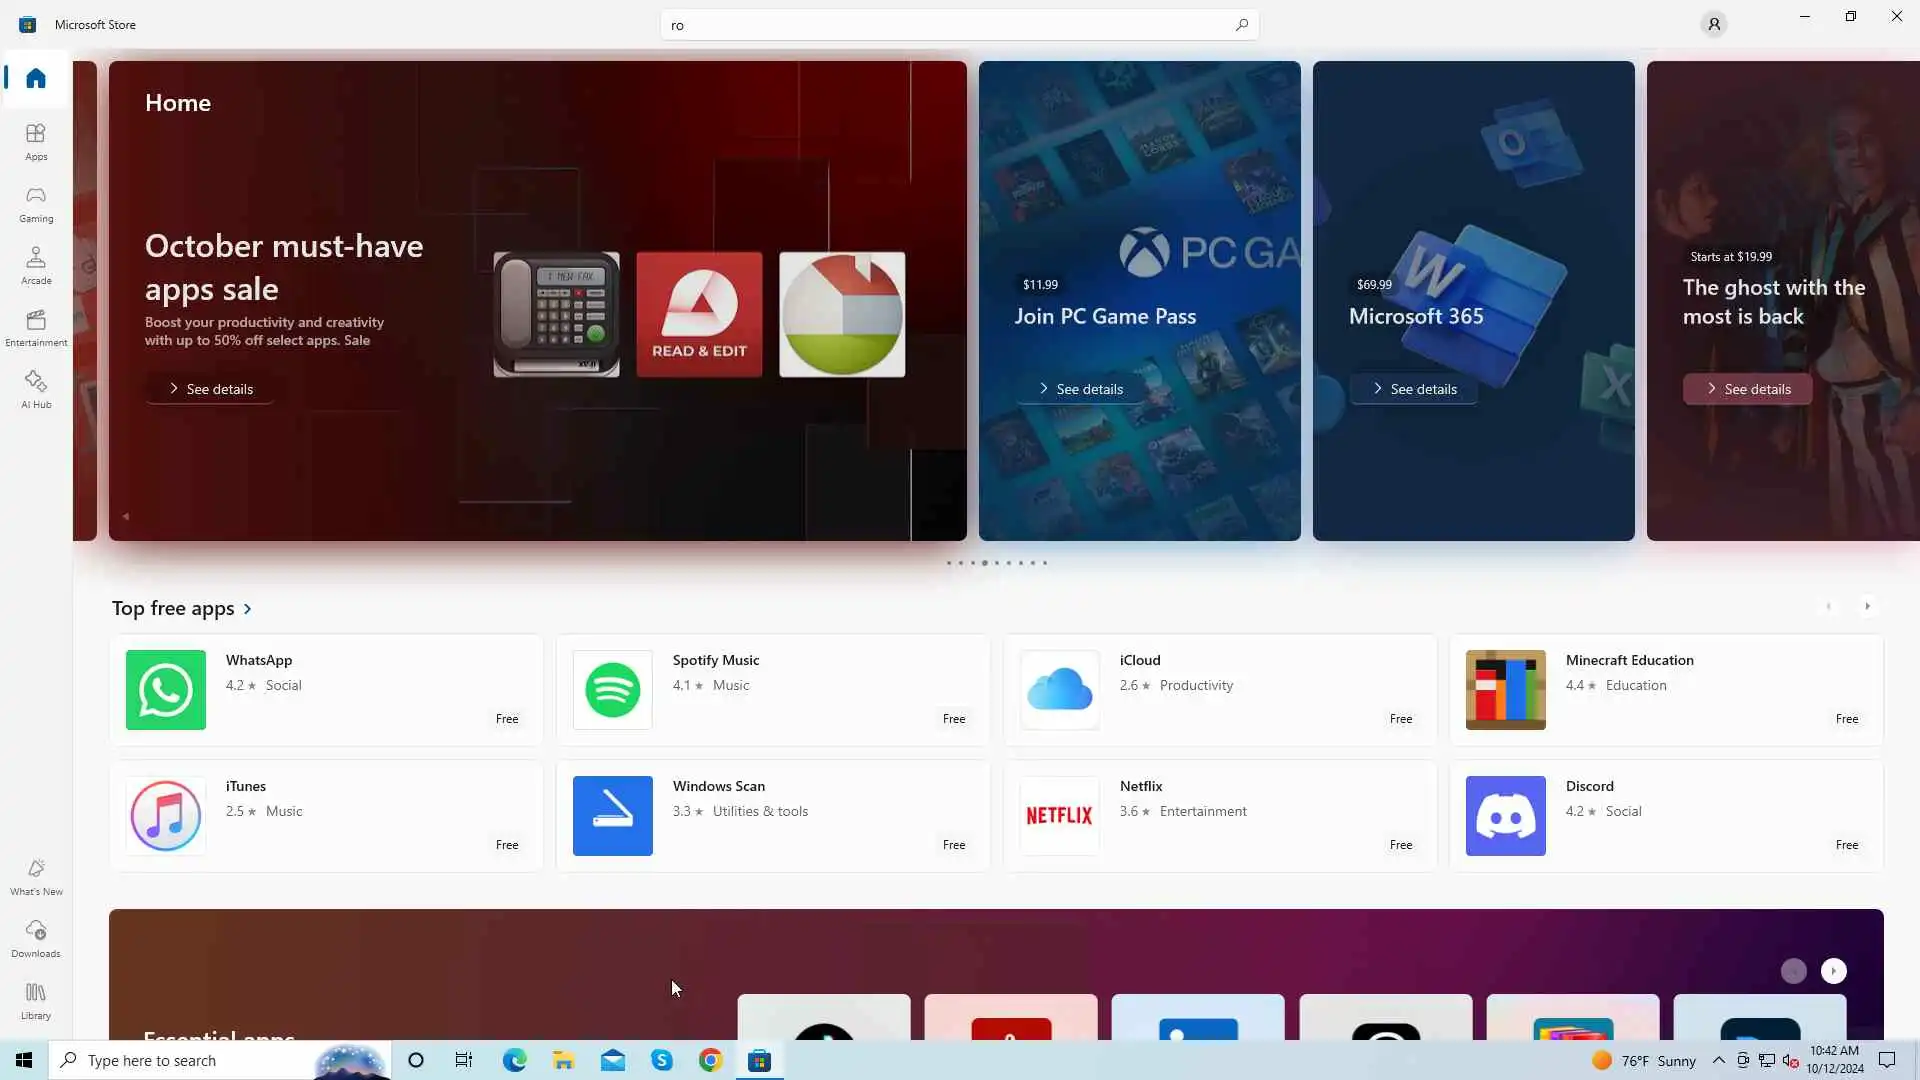Open Entertainment section in sidebar

(x=36, y=327)
